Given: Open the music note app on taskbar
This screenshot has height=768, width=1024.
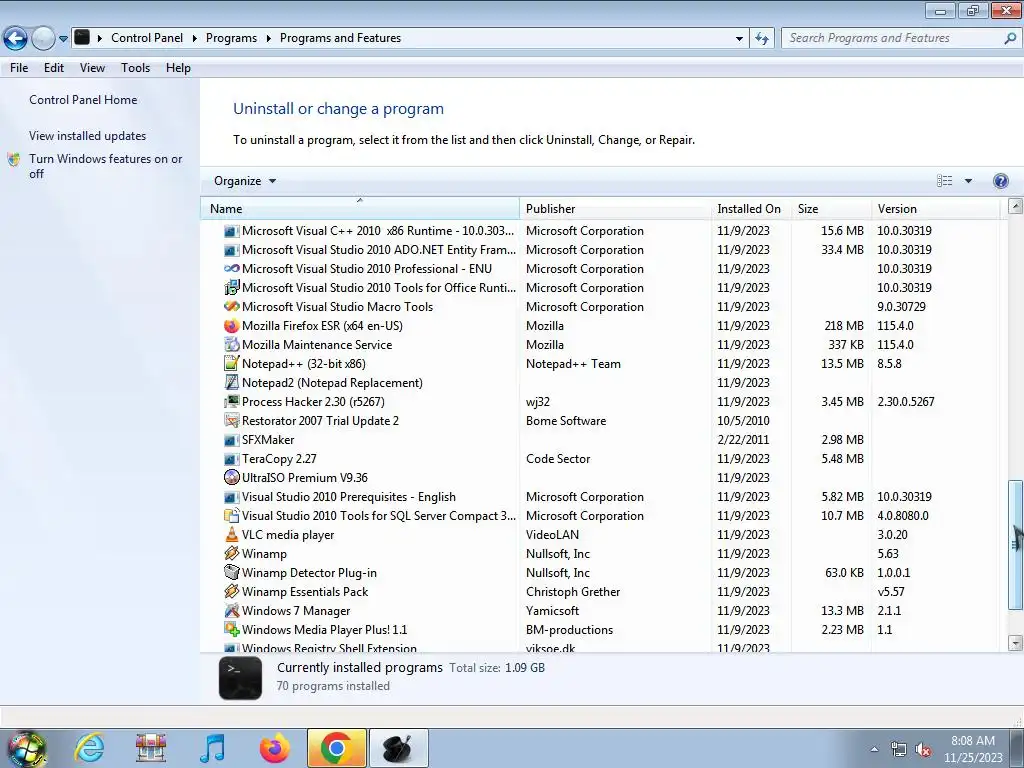Looking at the screenshot, I should coord(212,748).
